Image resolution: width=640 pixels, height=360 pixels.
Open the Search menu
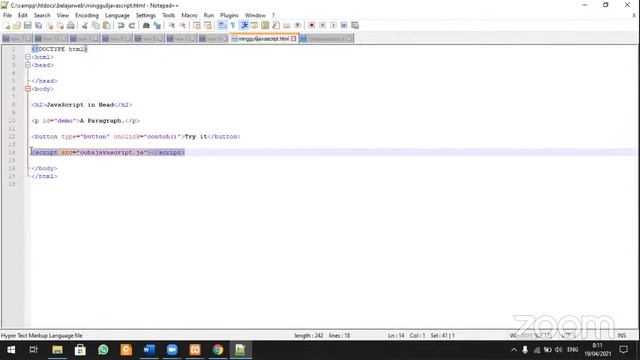(x=42, y=15)
